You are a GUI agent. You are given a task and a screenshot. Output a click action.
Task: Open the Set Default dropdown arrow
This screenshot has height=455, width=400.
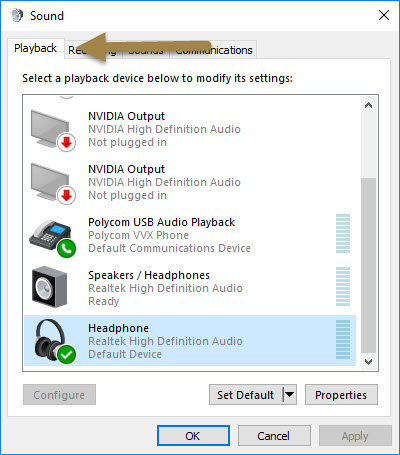coord(289,395)
